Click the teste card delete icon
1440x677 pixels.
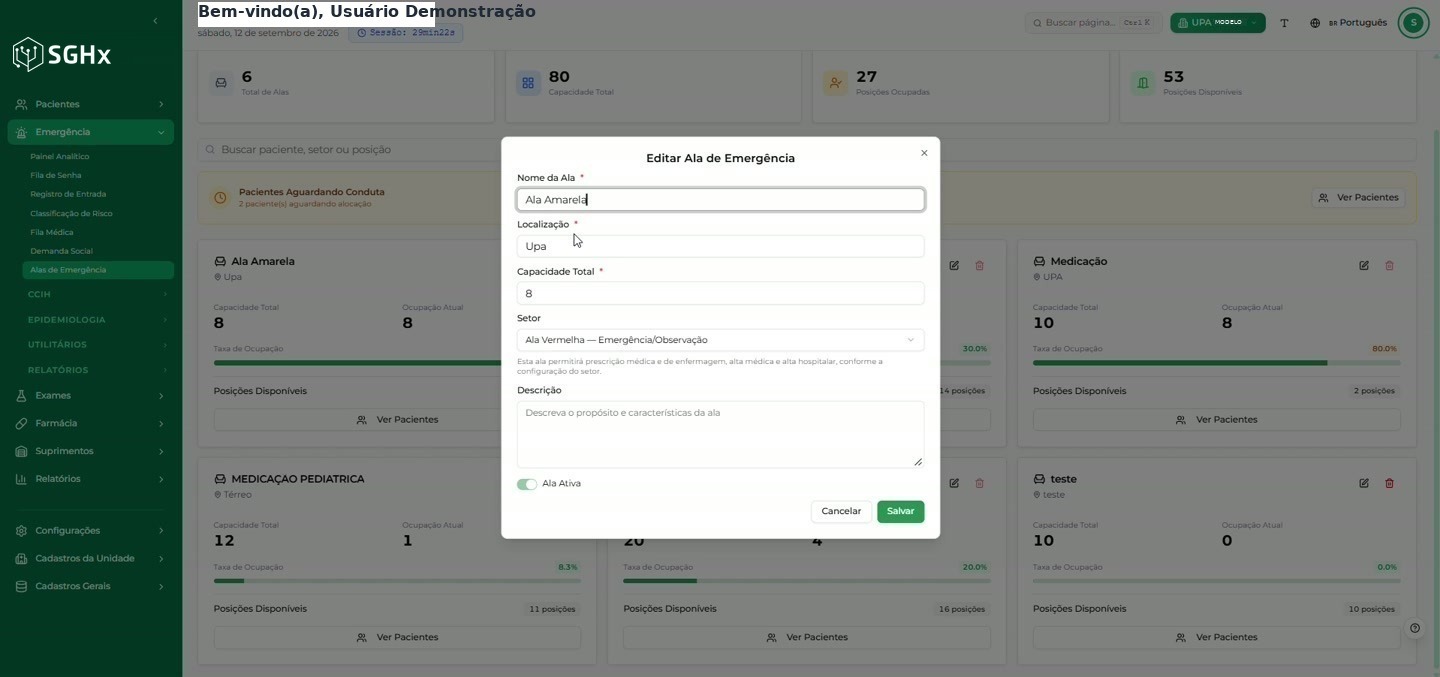tap(1389, 484)
